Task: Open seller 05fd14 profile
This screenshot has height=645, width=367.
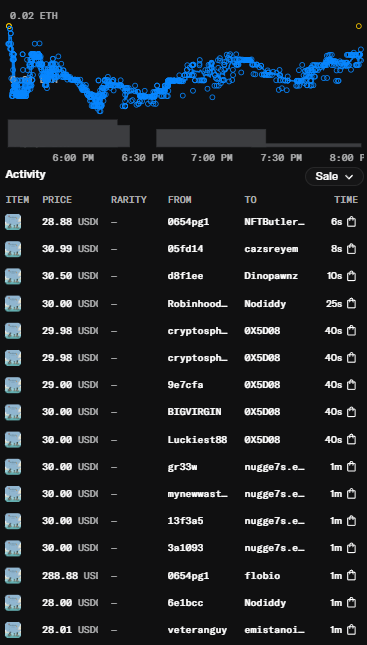Action: (185, 249)
